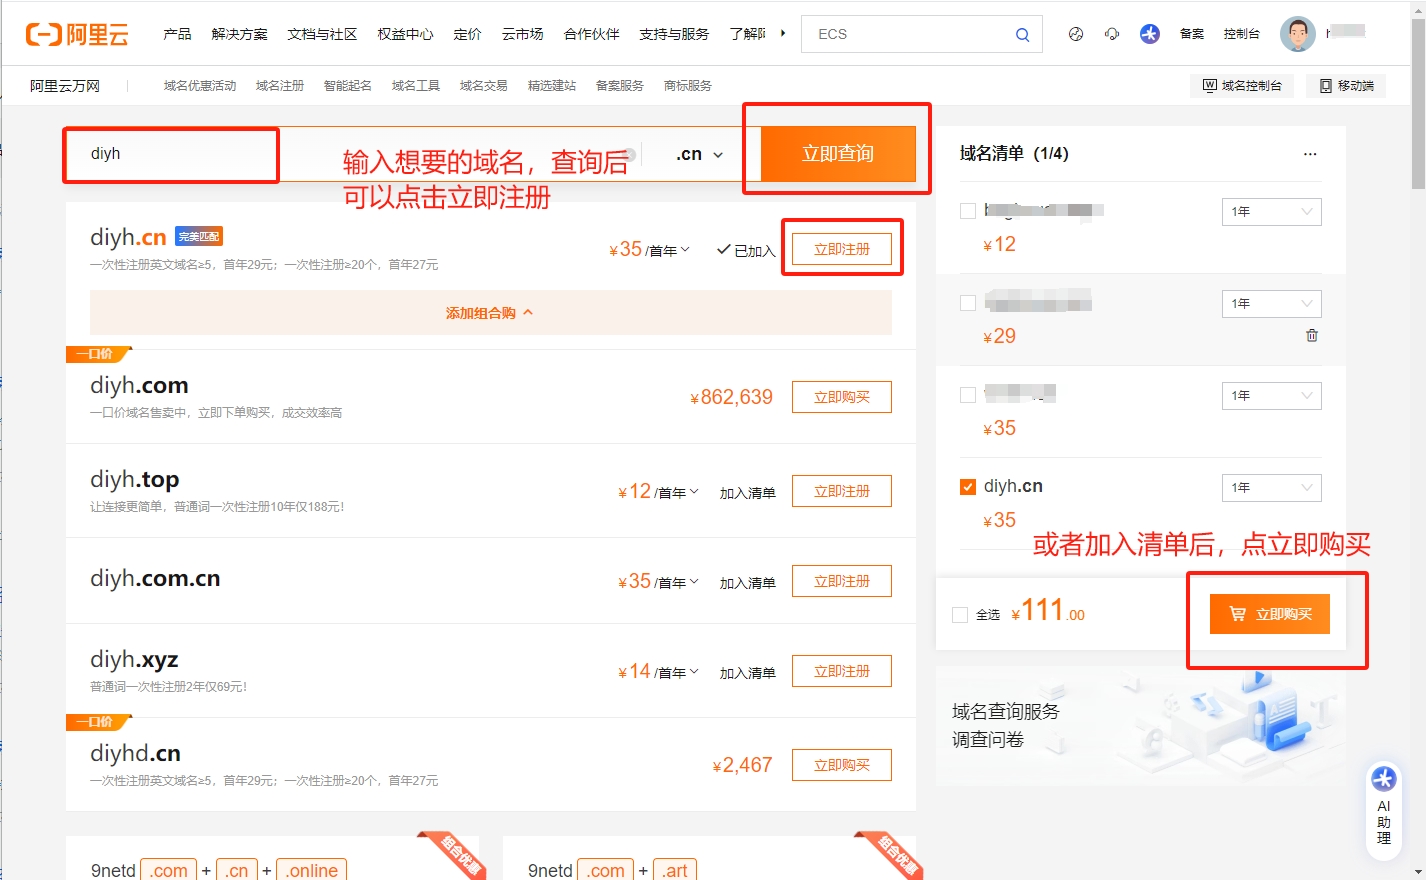Delete second domain using trash icon

point(1311,336)
